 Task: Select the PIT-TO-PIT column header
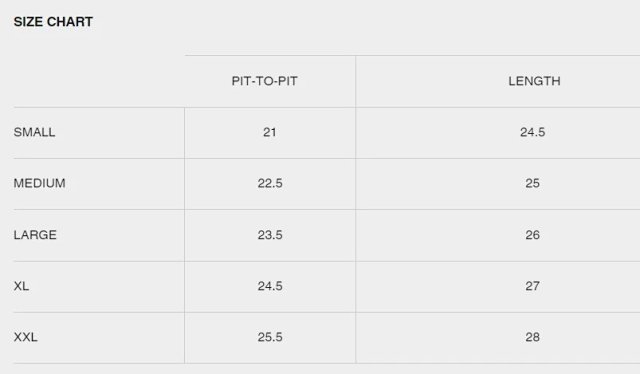coord(264,81)
